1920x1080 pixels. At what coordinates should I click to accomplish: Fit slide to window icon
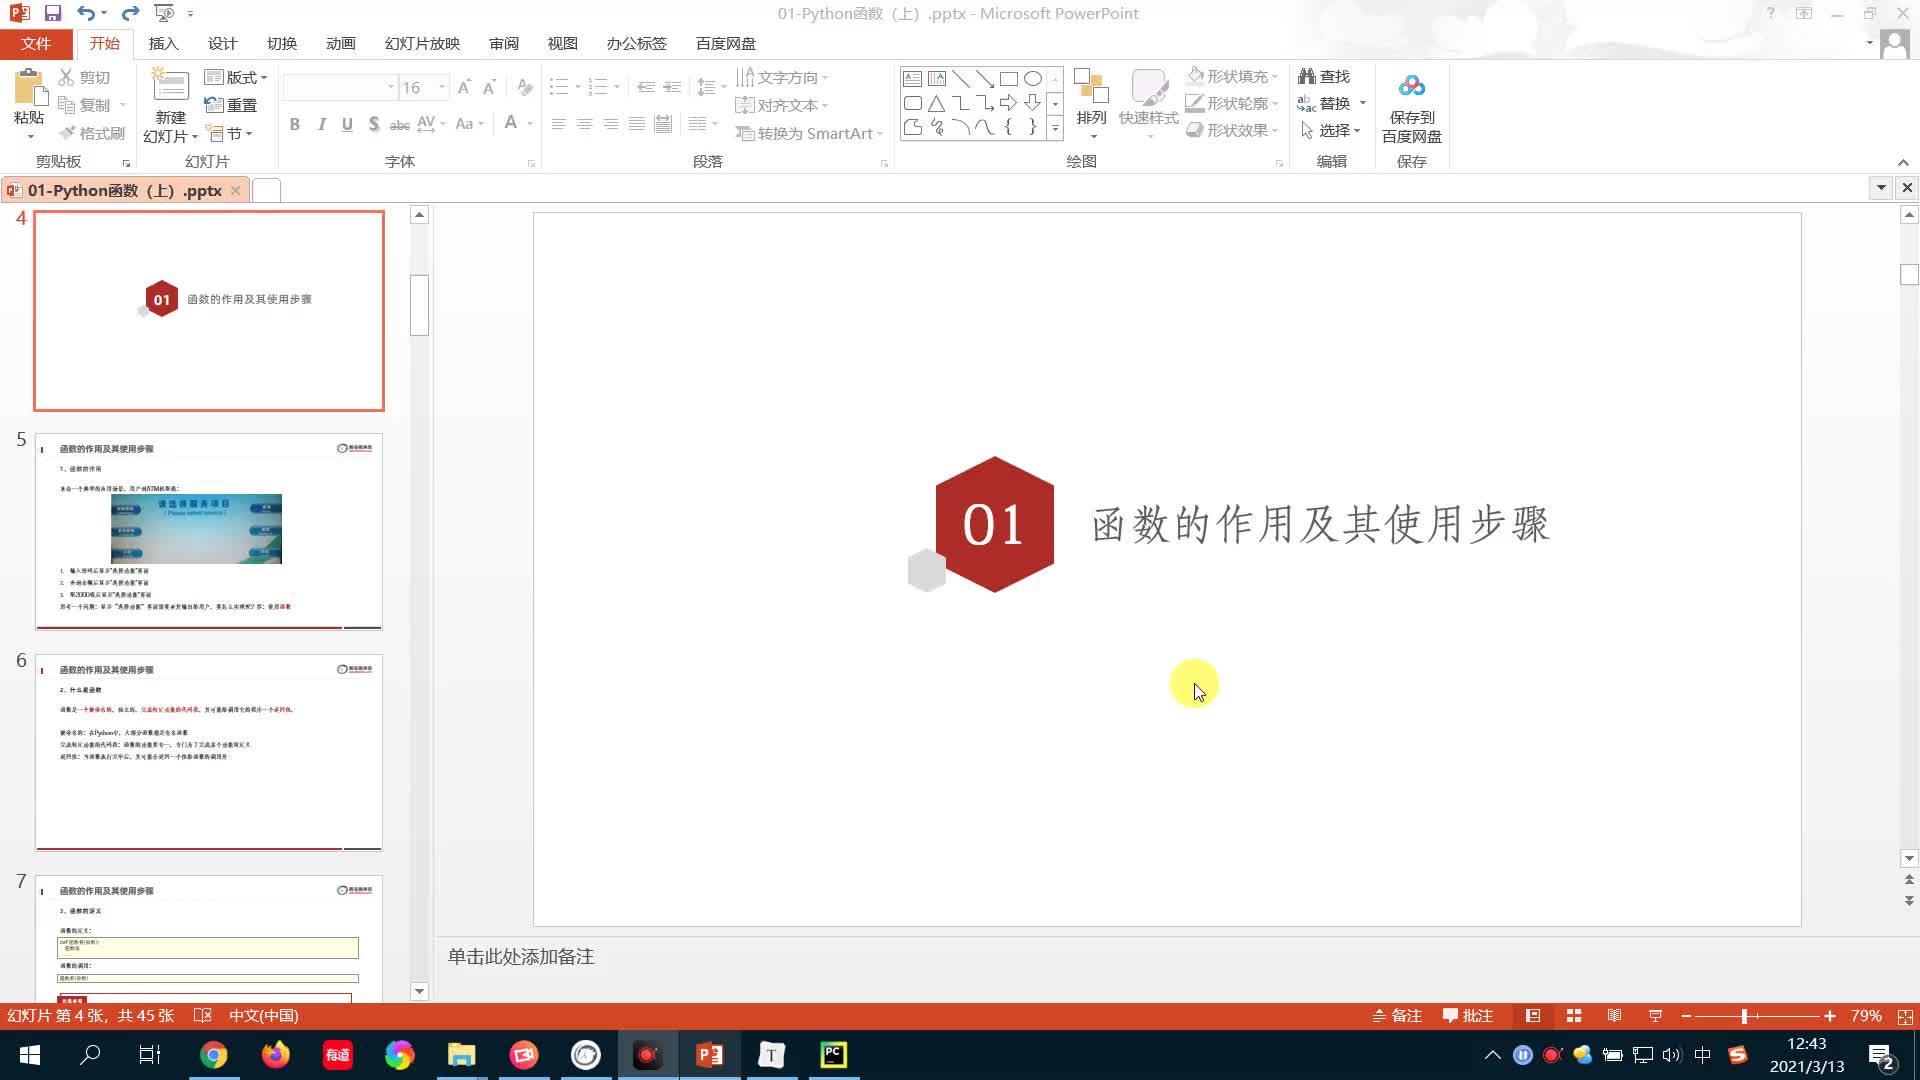point(1905,1016)
